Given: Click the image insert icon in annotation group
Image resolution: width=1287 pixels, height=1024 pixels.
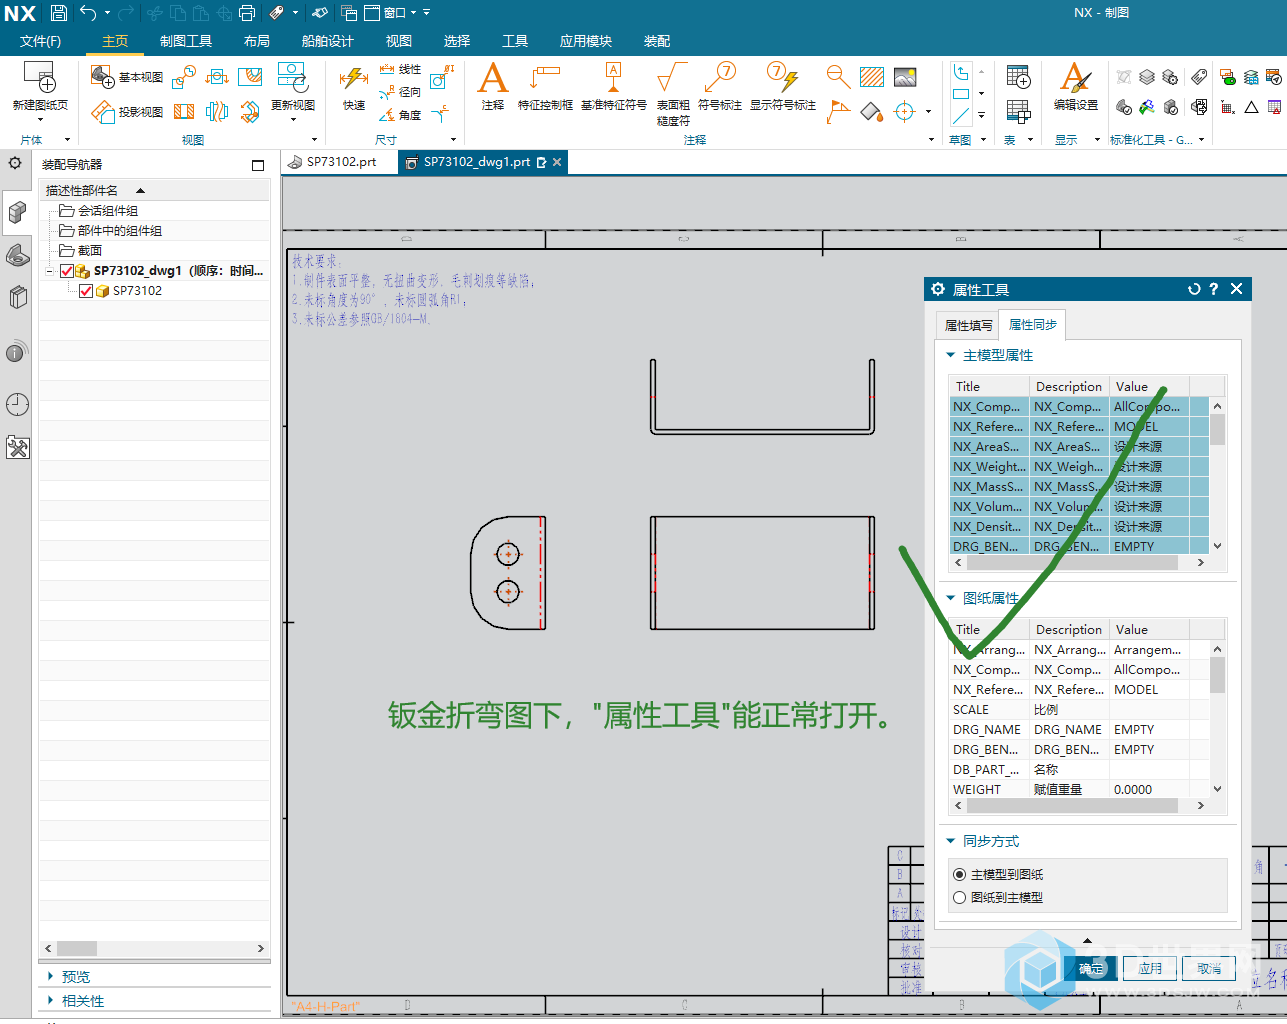Looking at the screenshot, I should 905,77.
